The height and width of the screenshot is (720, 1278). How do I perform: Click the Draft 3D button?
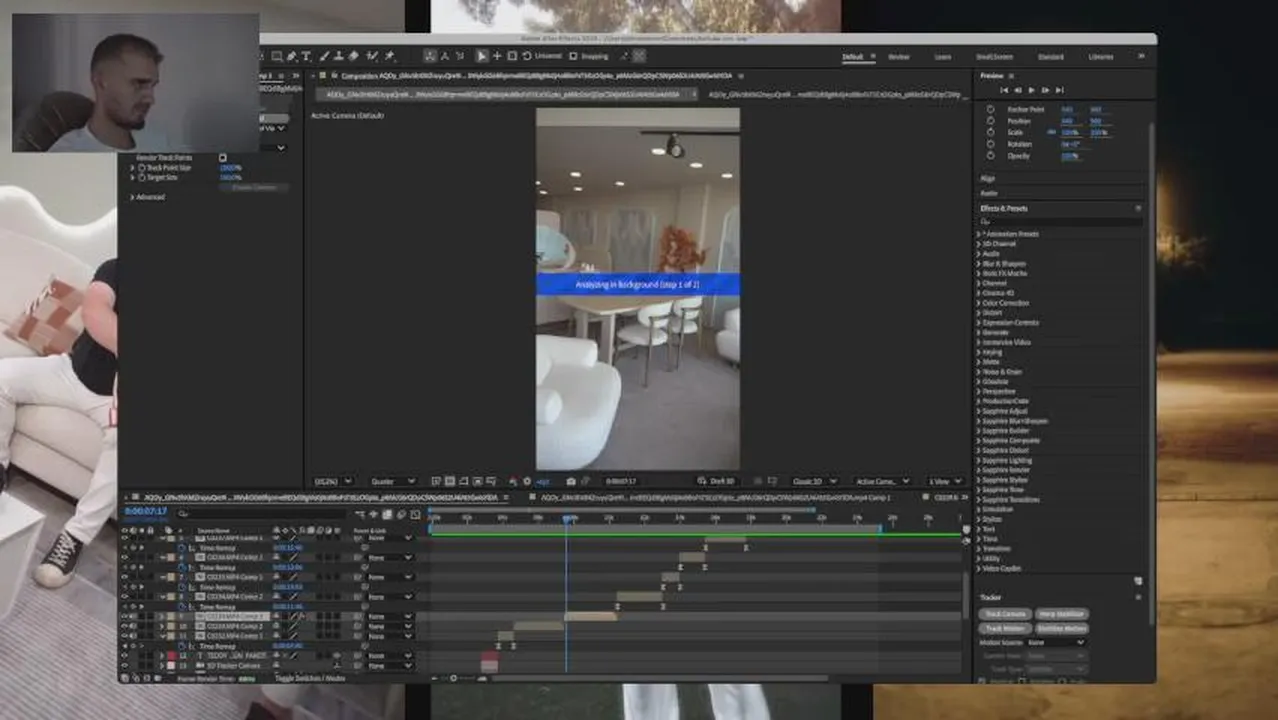coord(716,481)
